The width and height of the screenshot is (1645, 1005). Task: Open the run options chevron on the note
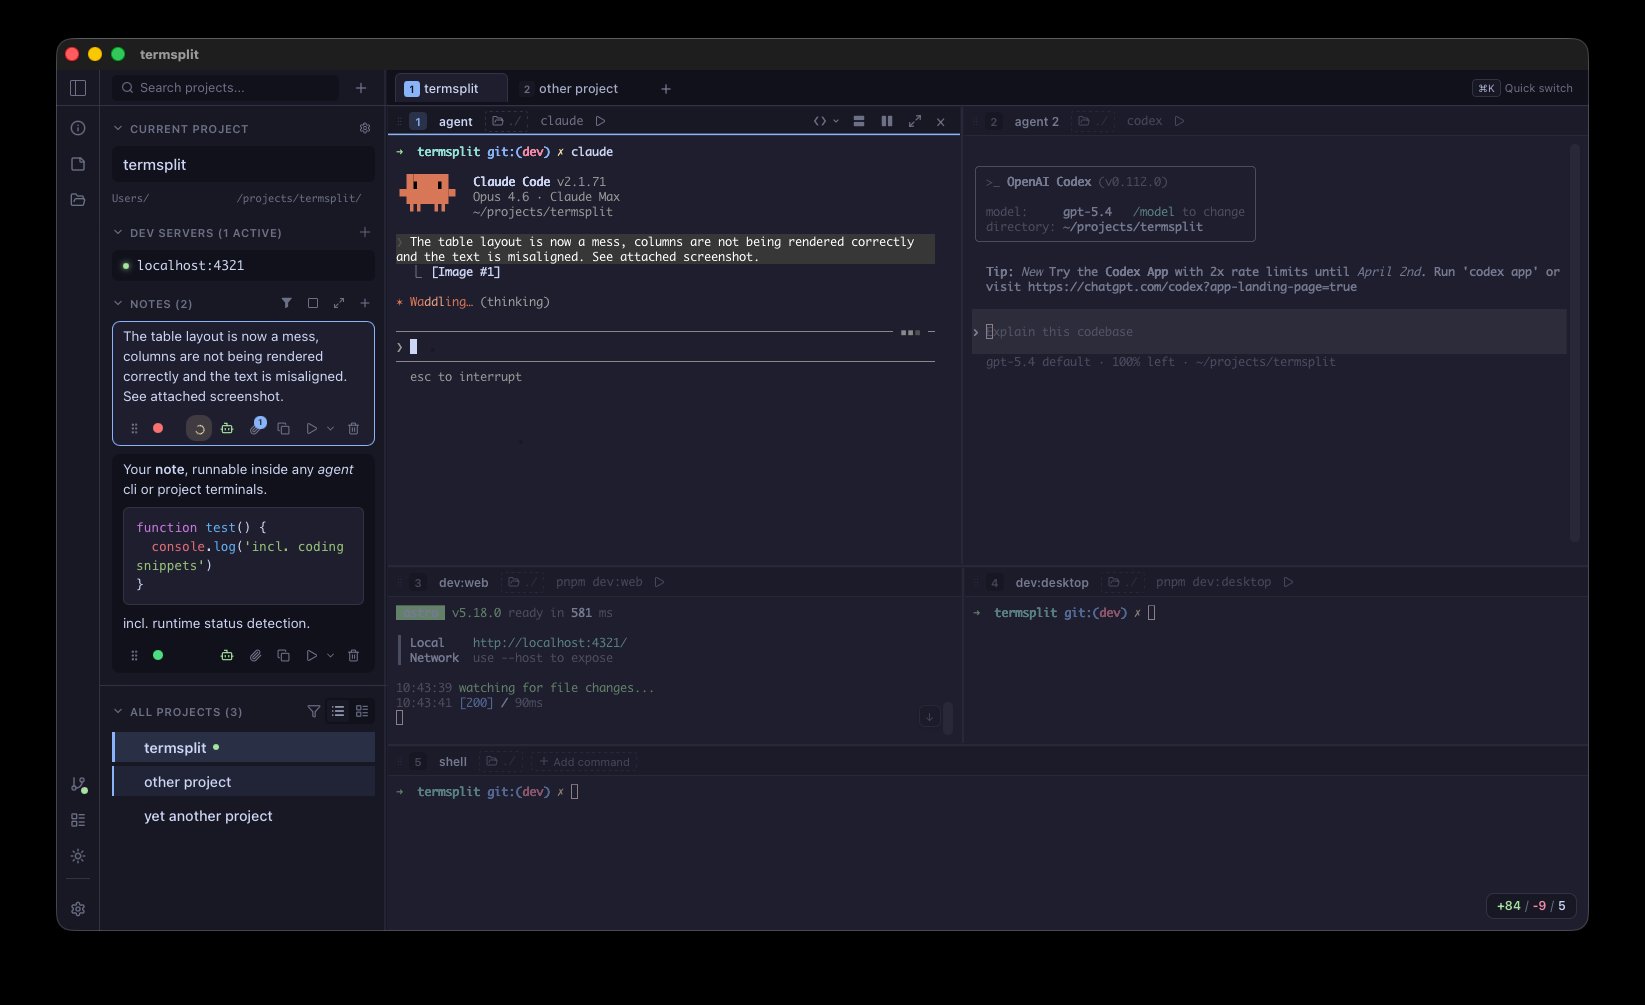330,428
